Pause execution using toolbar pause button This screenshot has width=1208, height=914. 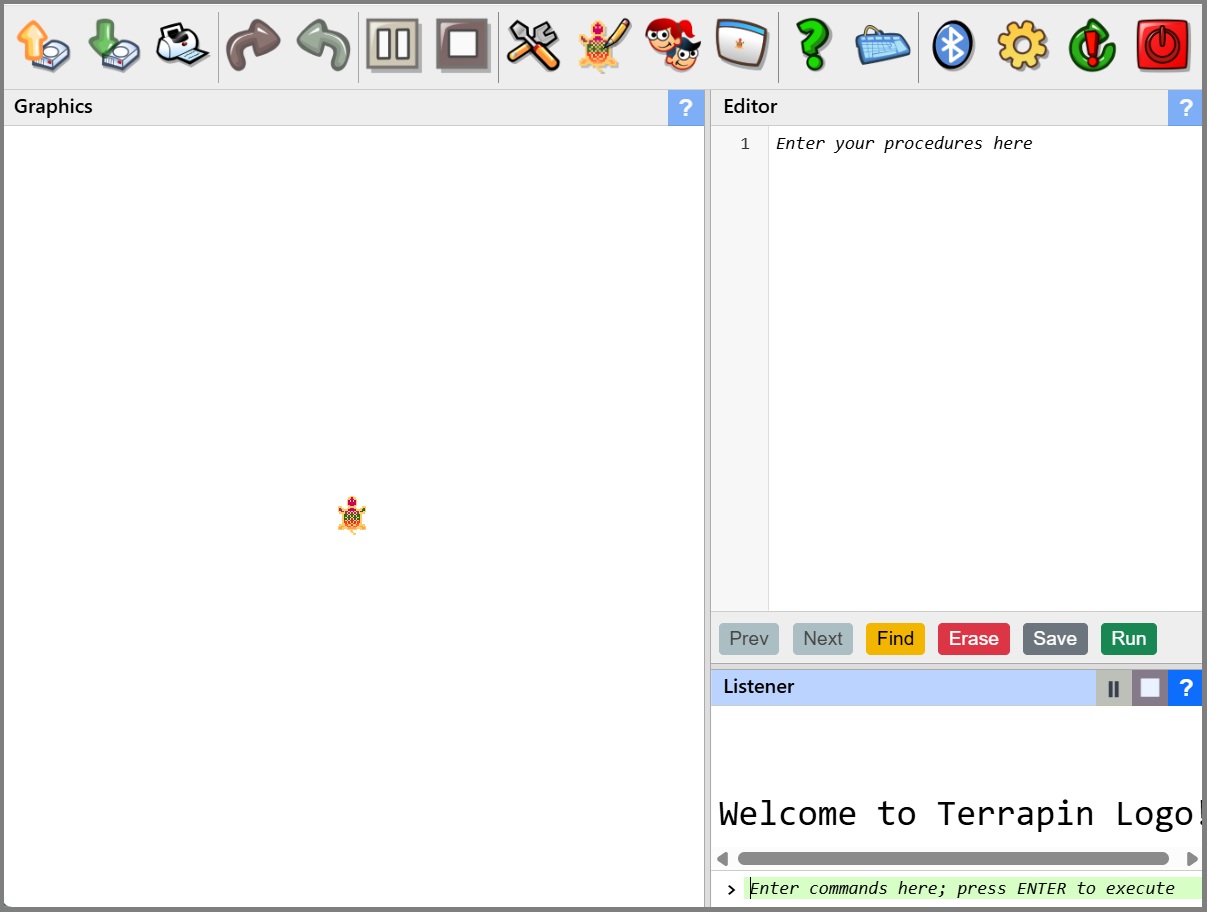[393, 45]
